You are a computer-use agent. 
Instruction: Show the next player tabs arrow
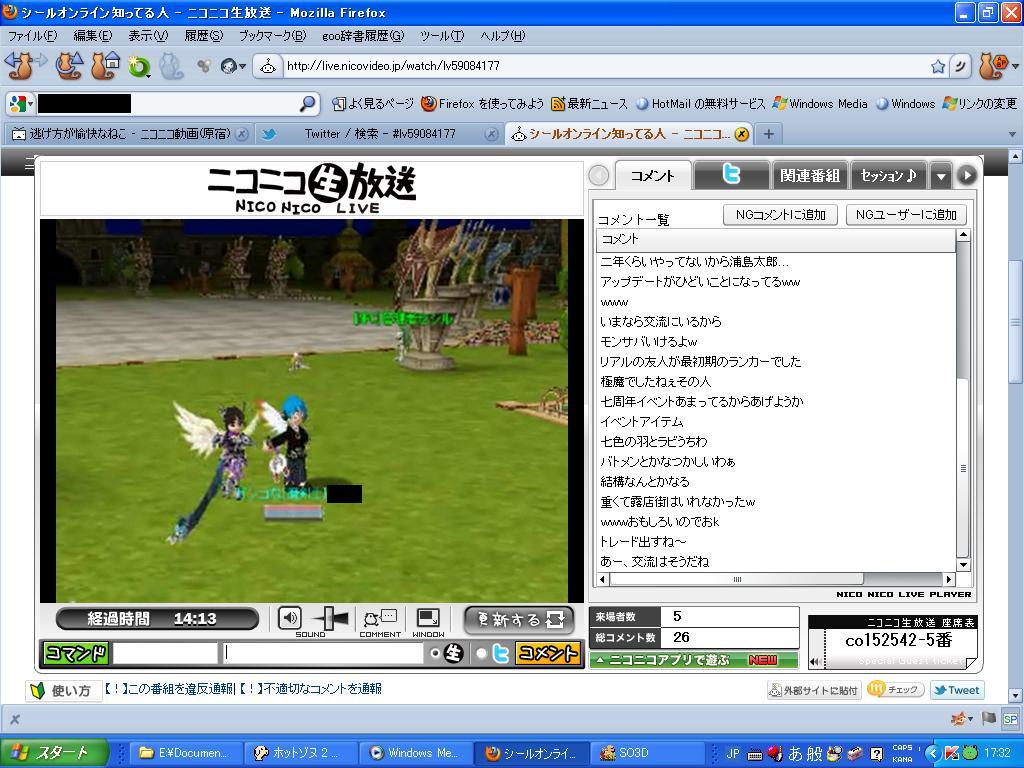(x=967, y=175)
